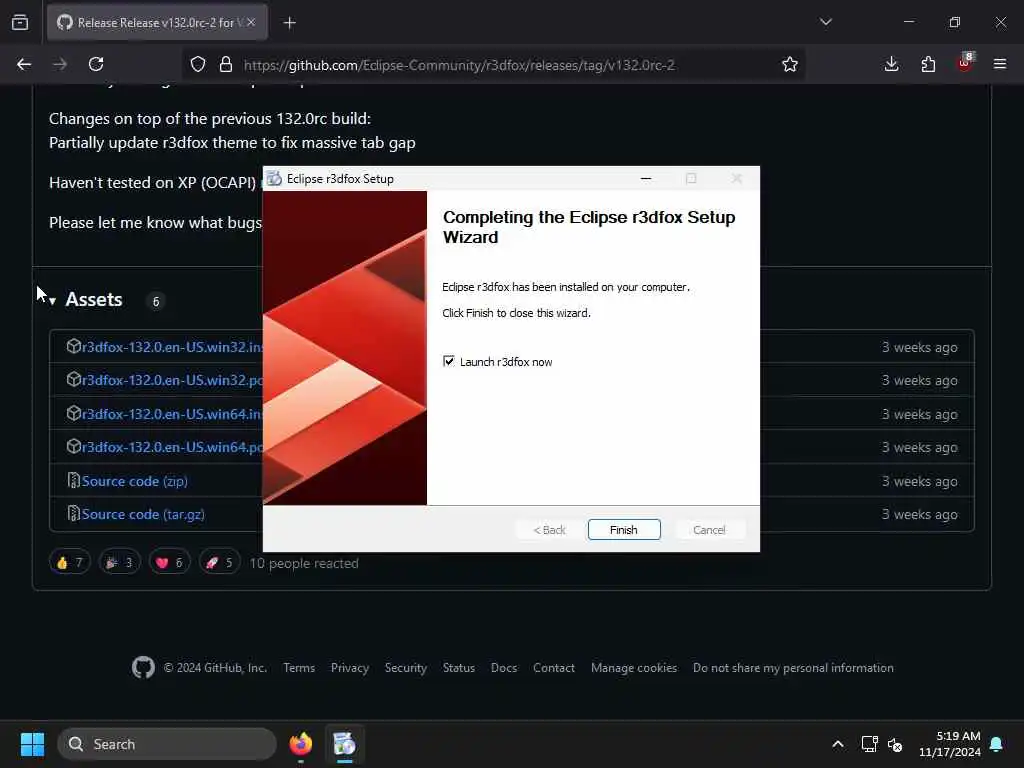Click the thumbs up reaction with 7

70,562
